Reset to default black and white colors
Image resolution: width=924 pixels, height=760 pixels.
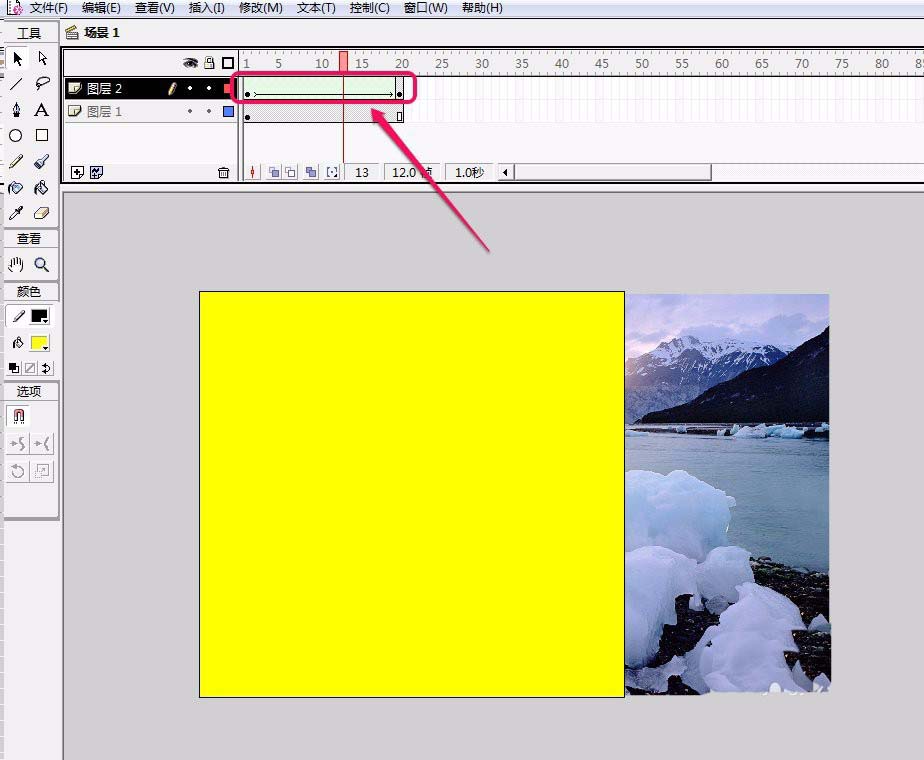14,368
